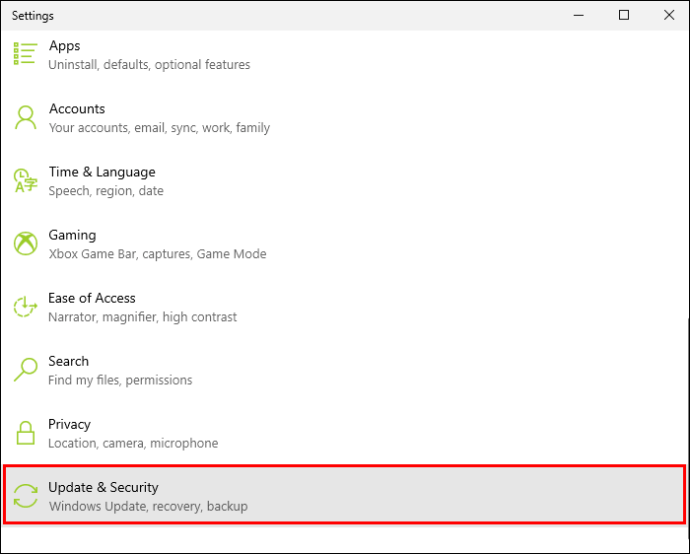
Task: Click the Gaming Xbox icon
Action: pyautogui.click(x=25, y=244)
